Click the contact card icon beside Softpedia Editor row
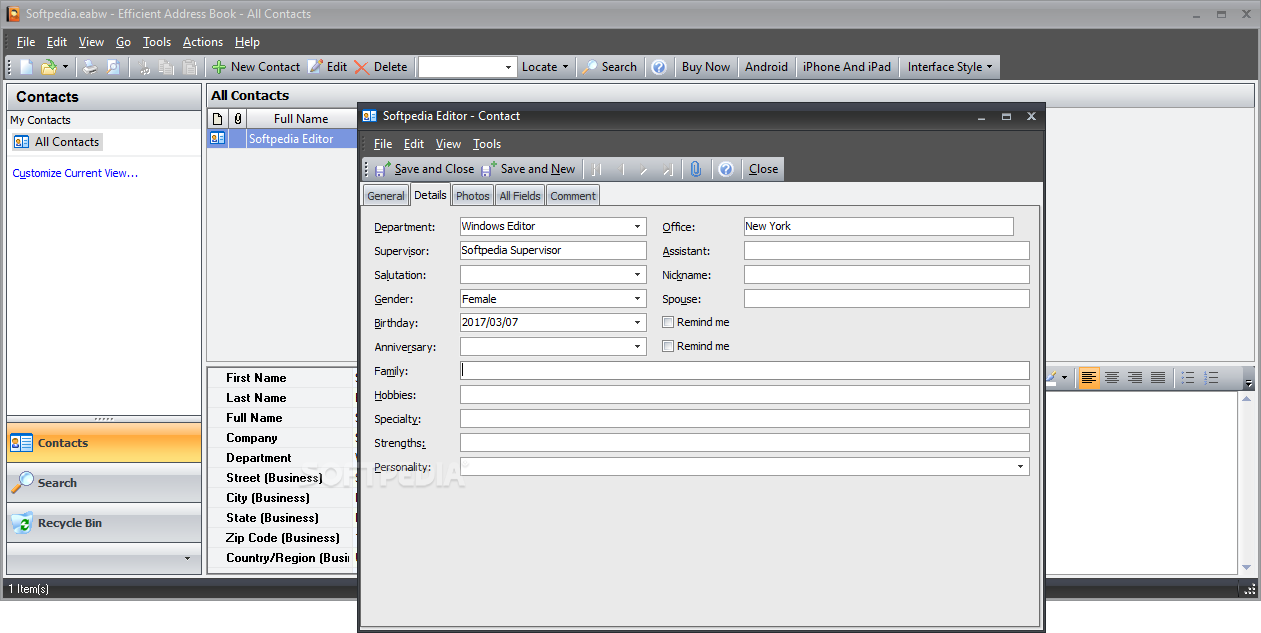Viewport: 1261px width, 633px height. [217, 139]
